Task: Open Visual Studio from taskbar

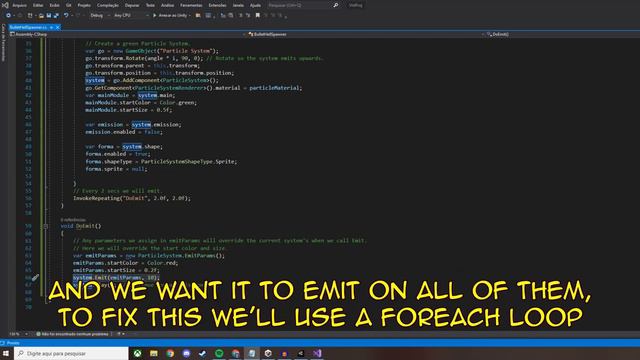Action: click(317, 353)
